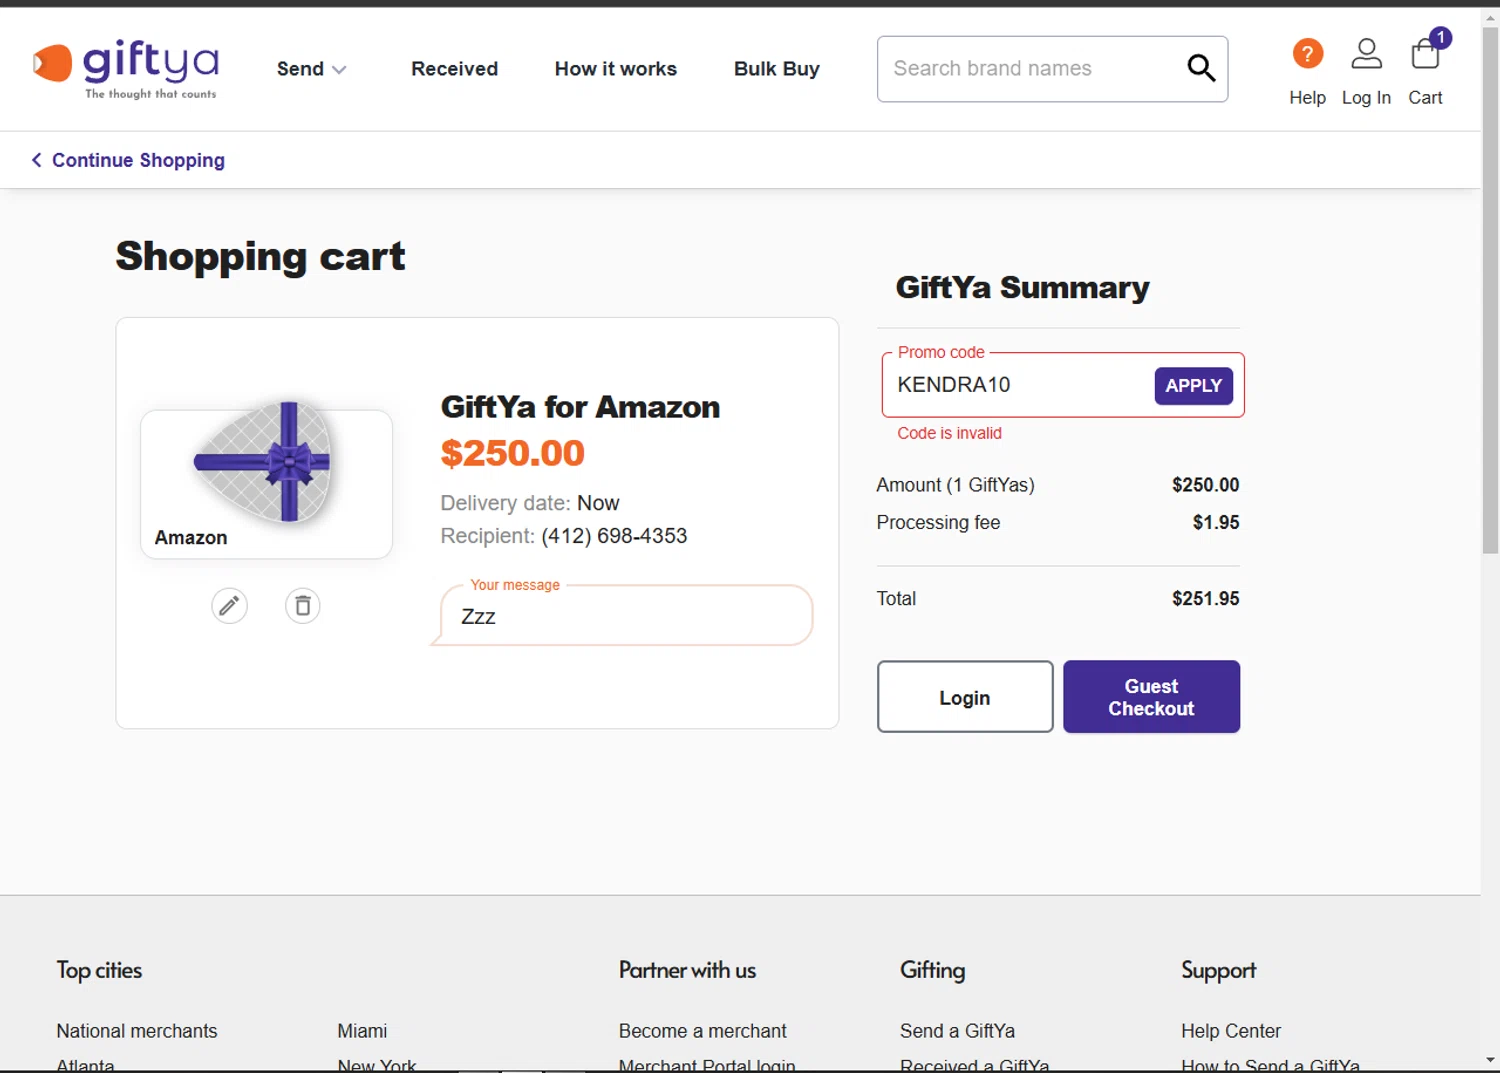Open the Received page

tap(454, 69)
